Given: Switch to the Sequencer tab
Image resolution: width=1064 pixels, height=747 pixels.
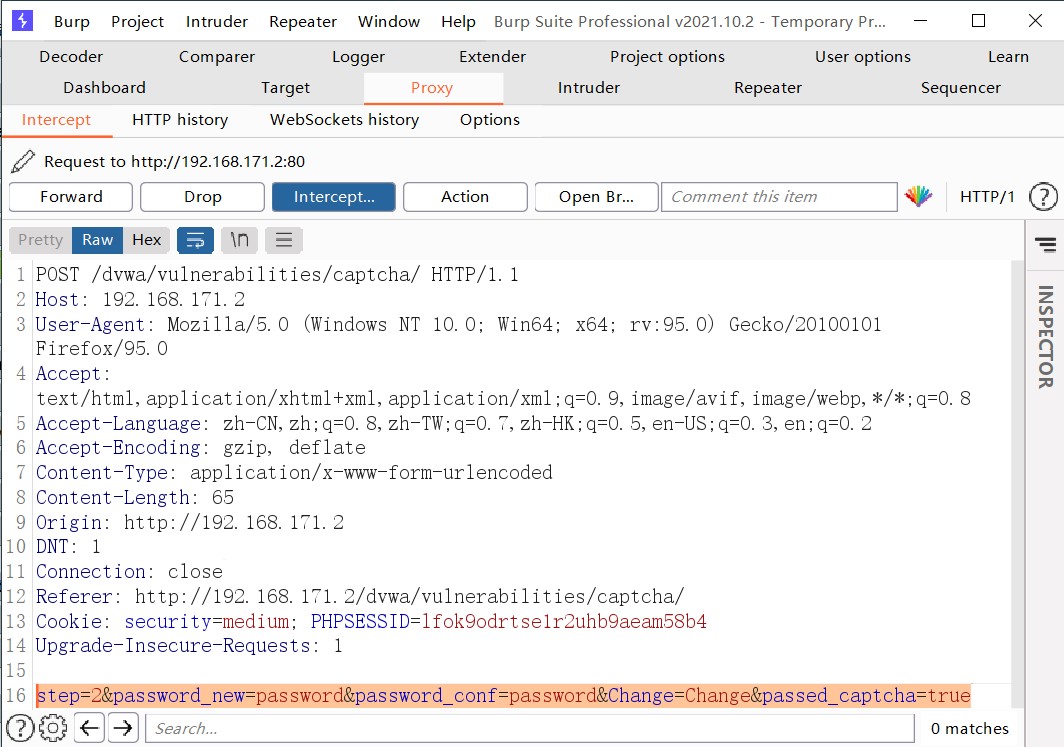Looking at the screenshot, I should pyautogui.click(x=960, y=88).
